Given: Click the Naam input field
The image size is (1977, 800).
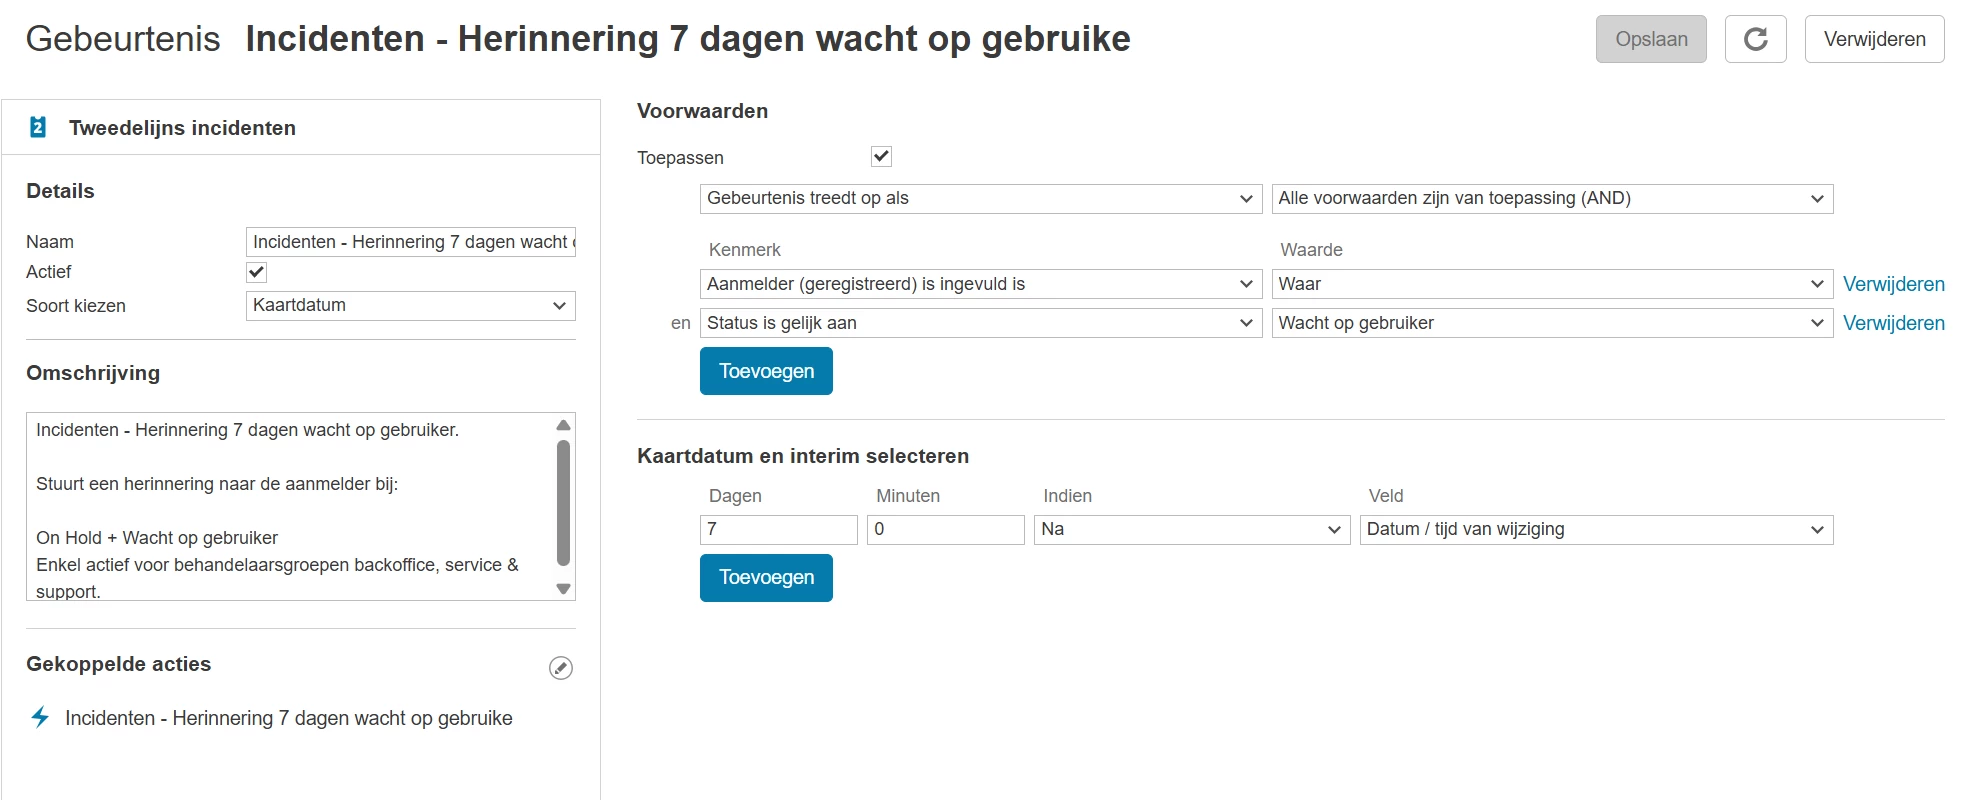Looking at the screenshot, I should click(x=410, y=242).
